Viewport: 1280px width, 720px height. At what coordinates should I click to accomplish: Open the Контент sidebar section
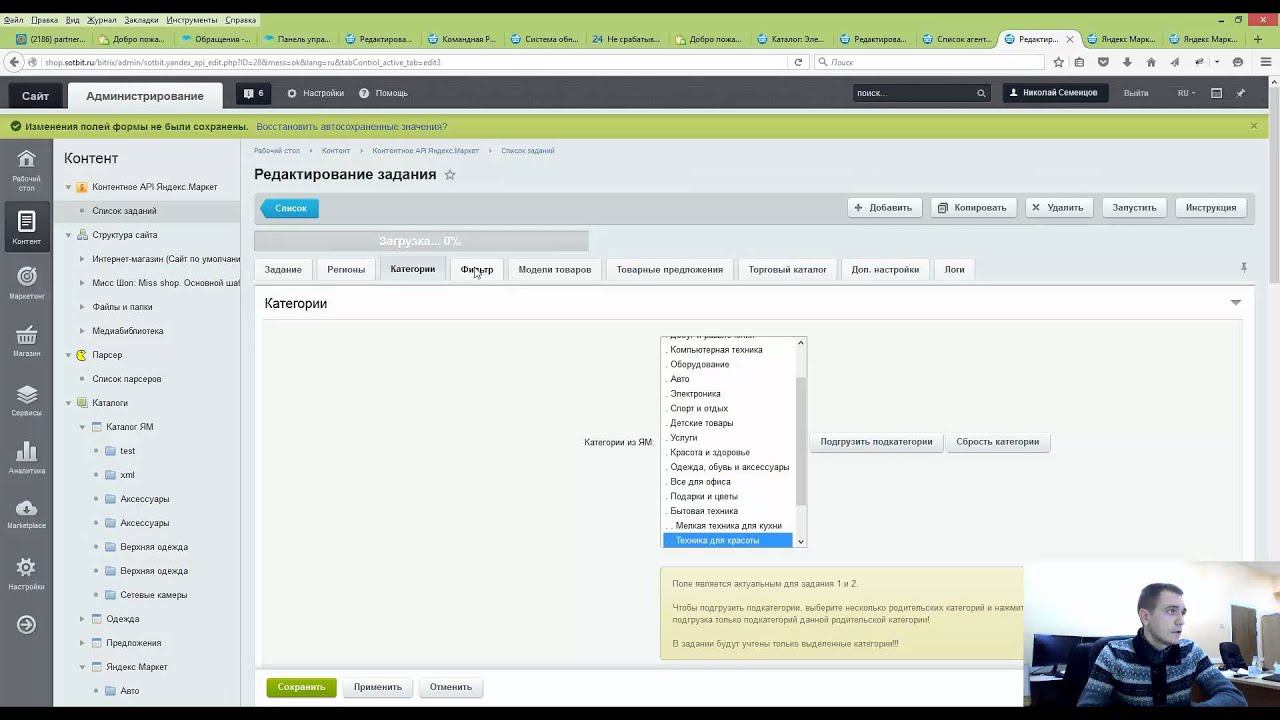[27, 228]
